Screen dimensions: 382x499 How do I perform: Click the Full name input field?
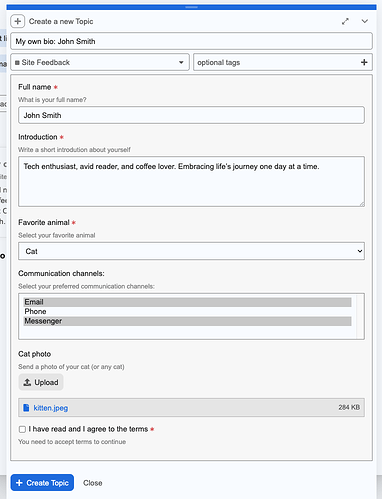coord(191,115)
